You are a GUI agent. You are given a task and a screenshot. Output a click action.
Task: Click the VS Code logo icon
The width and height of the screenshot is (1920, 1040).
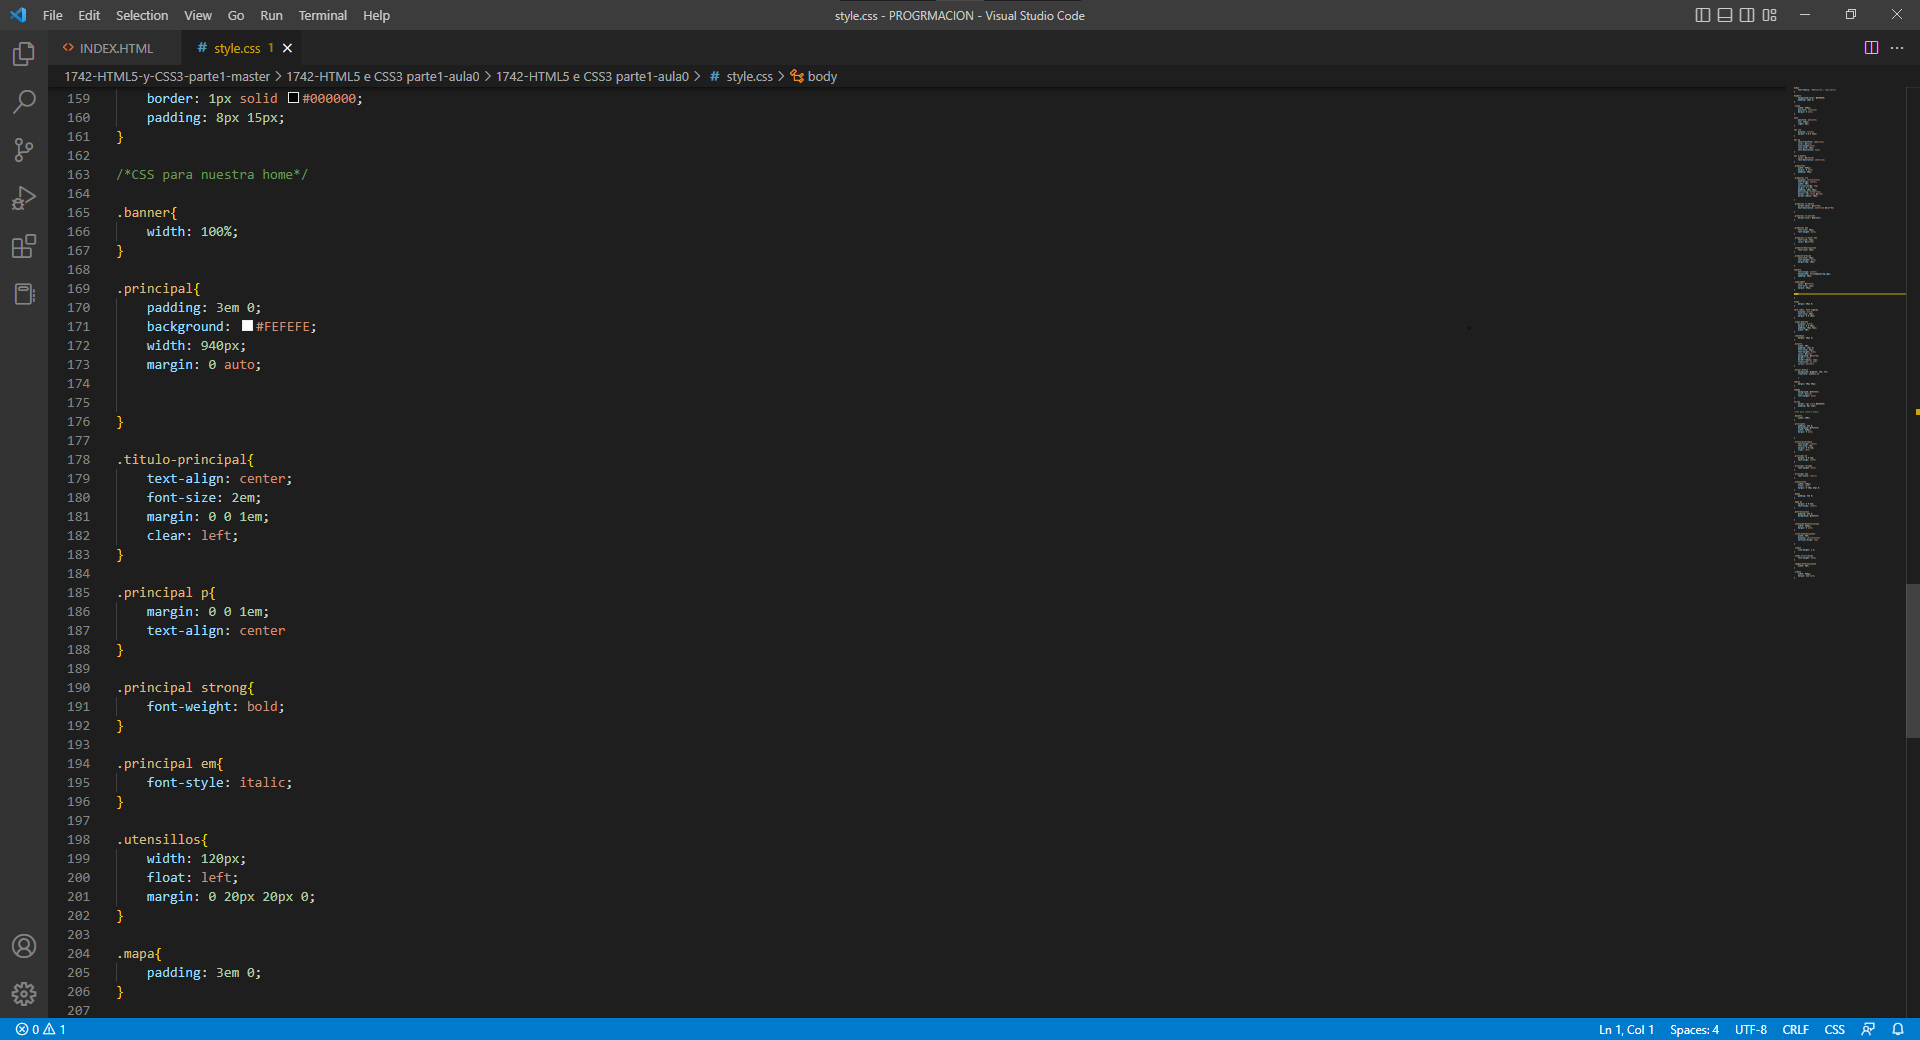tap(18, 15)
